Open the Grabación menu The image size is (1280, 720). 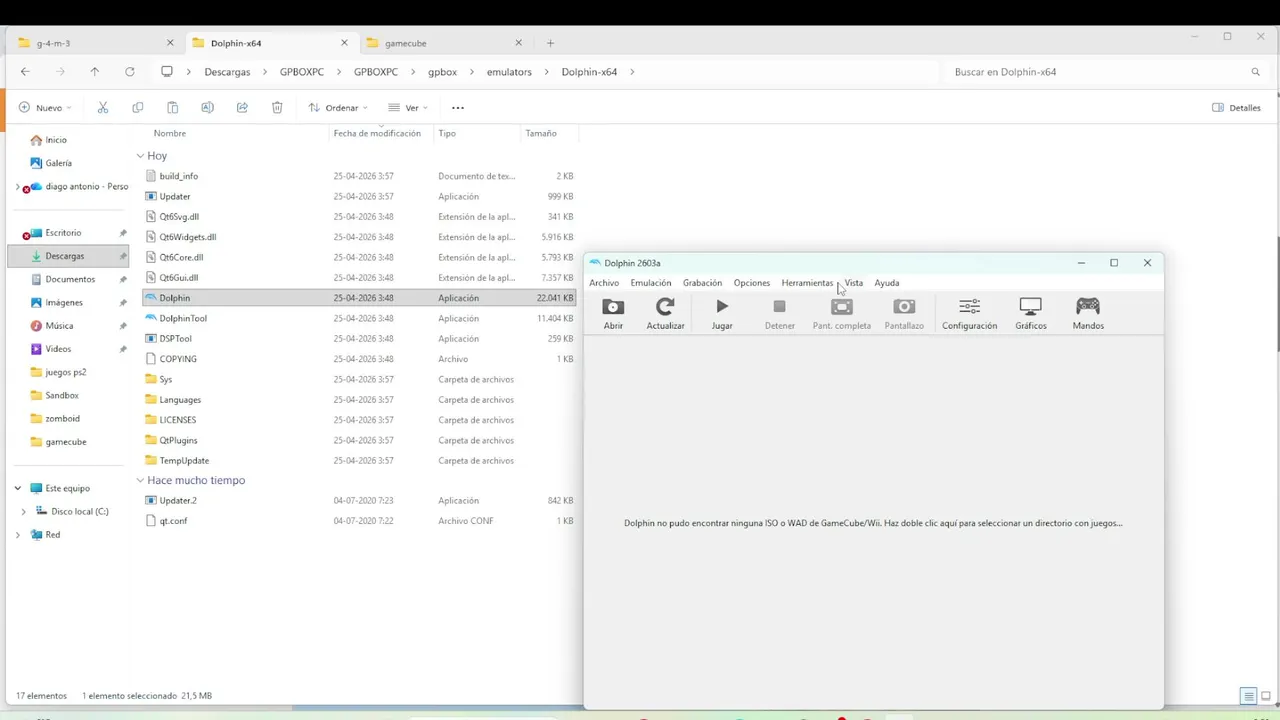click(x=702, y=283)
